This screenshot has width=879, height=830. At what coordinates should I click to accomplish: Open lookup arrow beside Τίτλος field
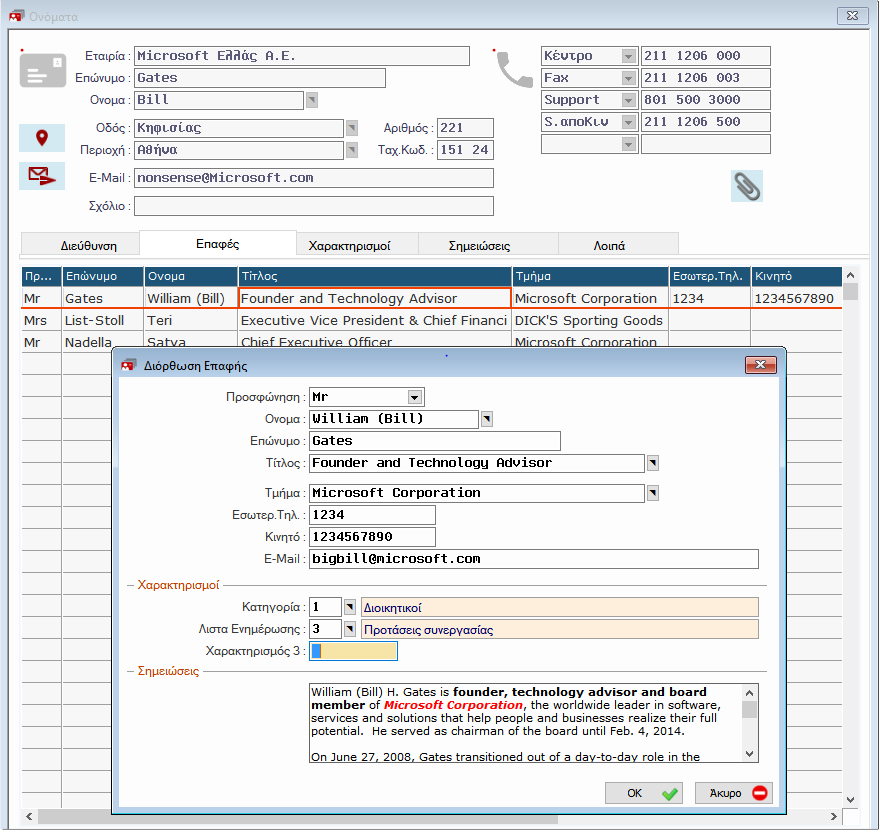click(653, 463)
